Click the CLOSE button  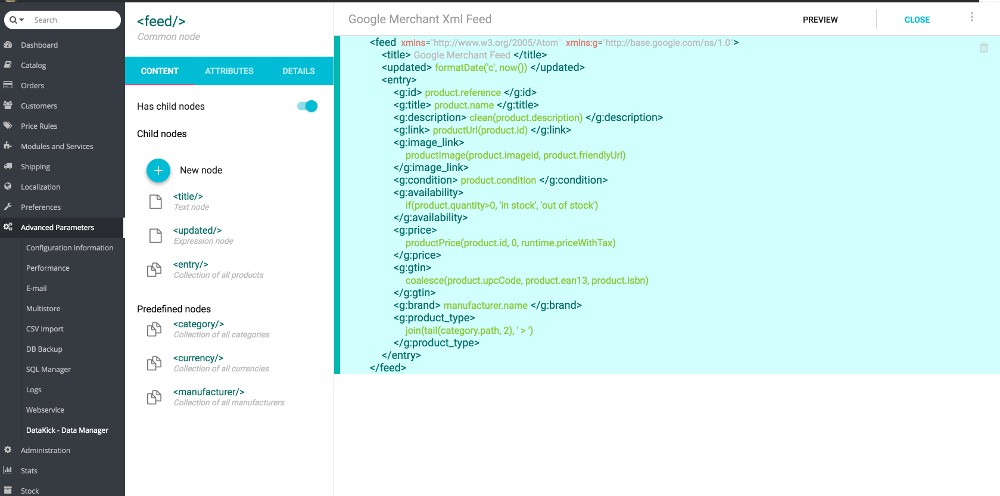click(917, 20)
